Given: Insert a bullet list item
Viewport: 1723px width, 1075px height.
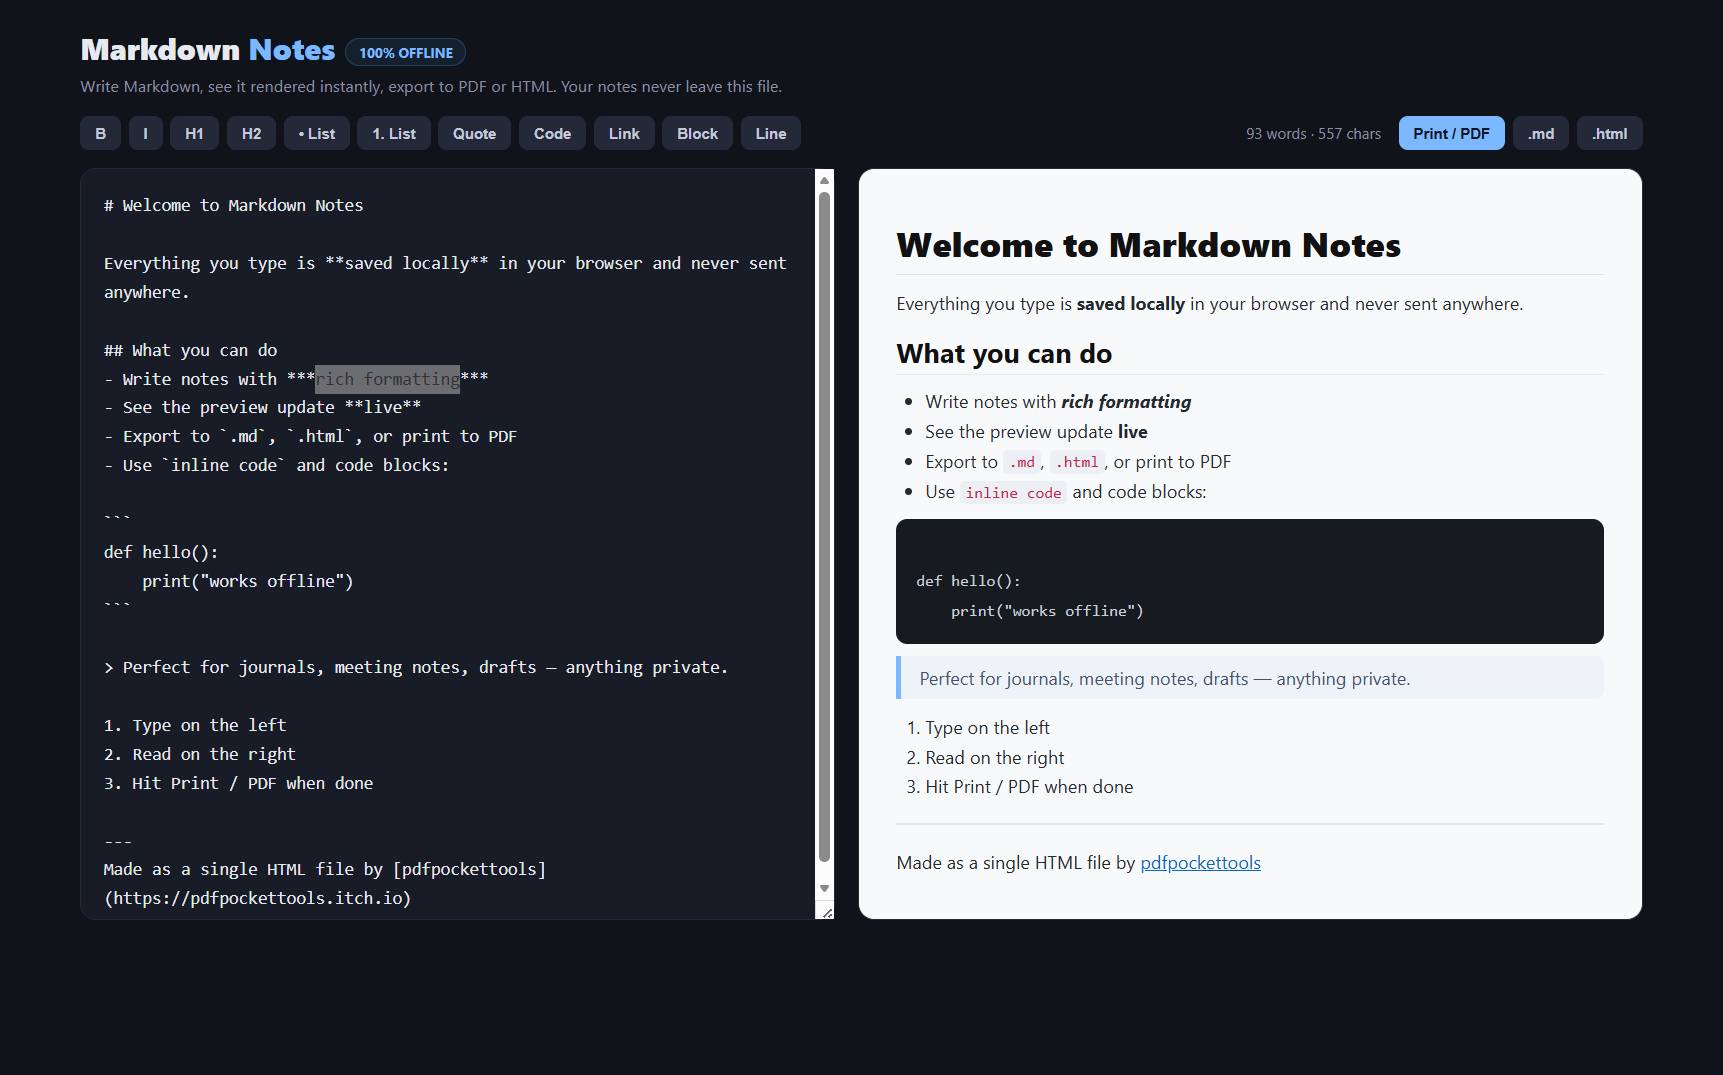Looking at the screenshot, I should coord(317,134).
